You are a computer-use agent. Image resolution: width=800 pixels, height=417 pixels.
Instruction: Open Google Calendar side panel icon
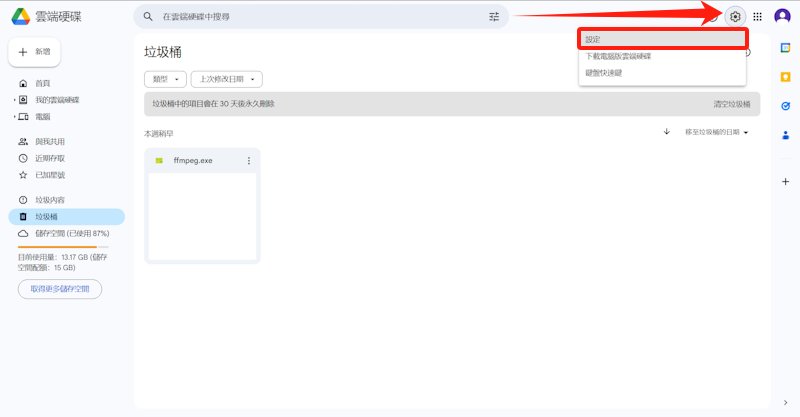click(786, 48)
